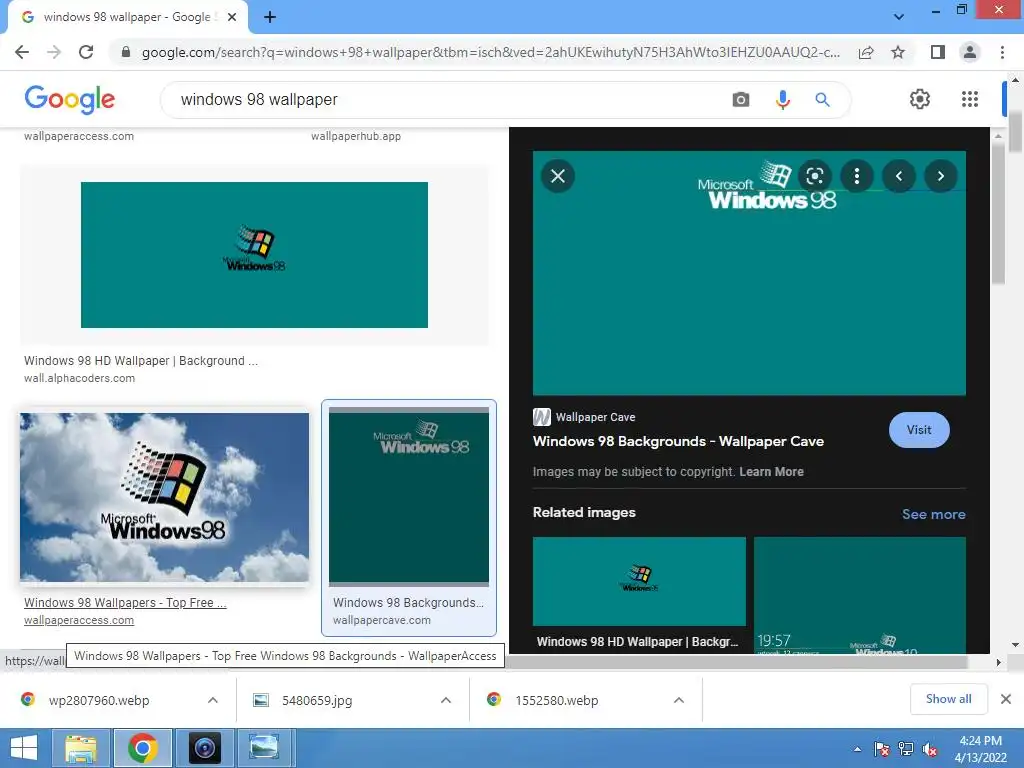This screenshot has width=1024, height=768.
Task: Click the Windows 98 Backgrounds caption
Action: click(408, 603)
